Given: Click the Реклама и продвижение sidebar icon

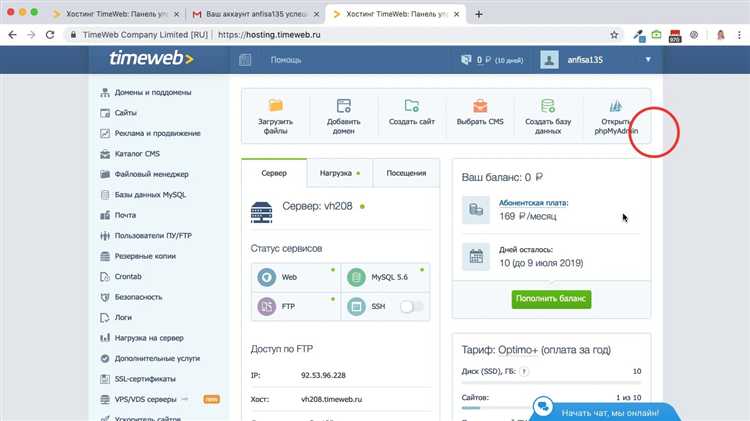Looking at the screenshot, I should coord(105,133).
